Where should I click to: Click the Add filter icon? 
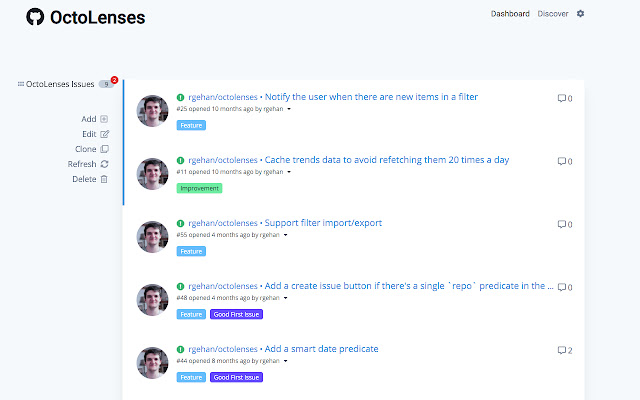pos(104,119)
